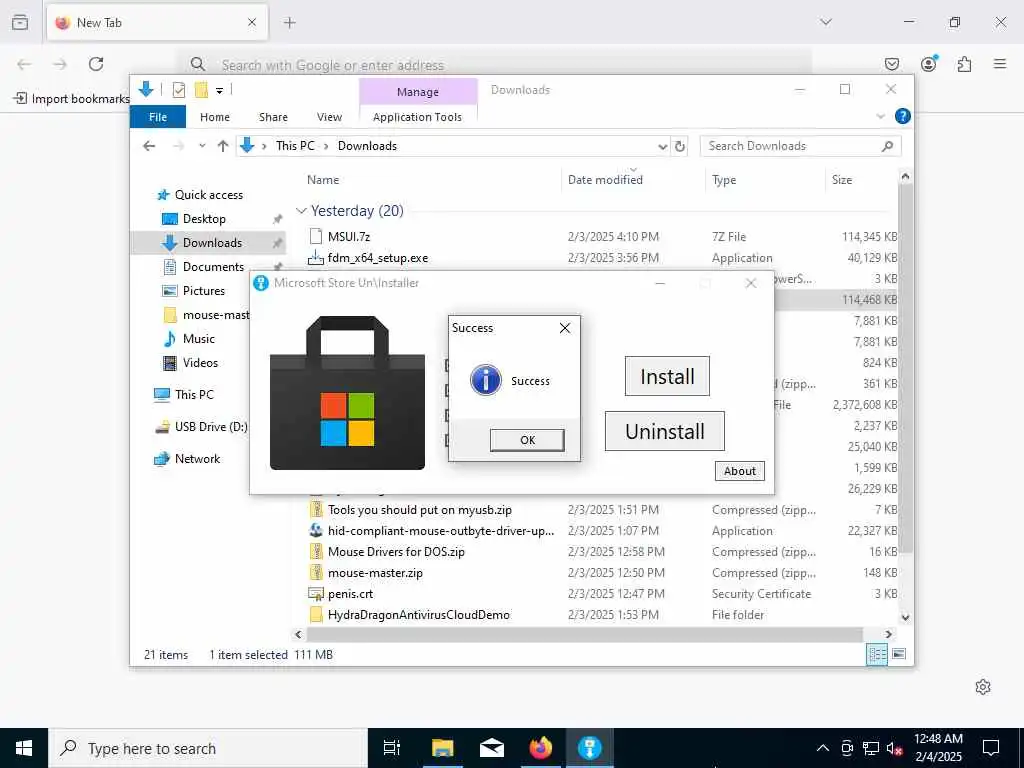Viewport: 1024px width, 768px height.
Task: Reload the Firefox page
Action: point(96,64)
